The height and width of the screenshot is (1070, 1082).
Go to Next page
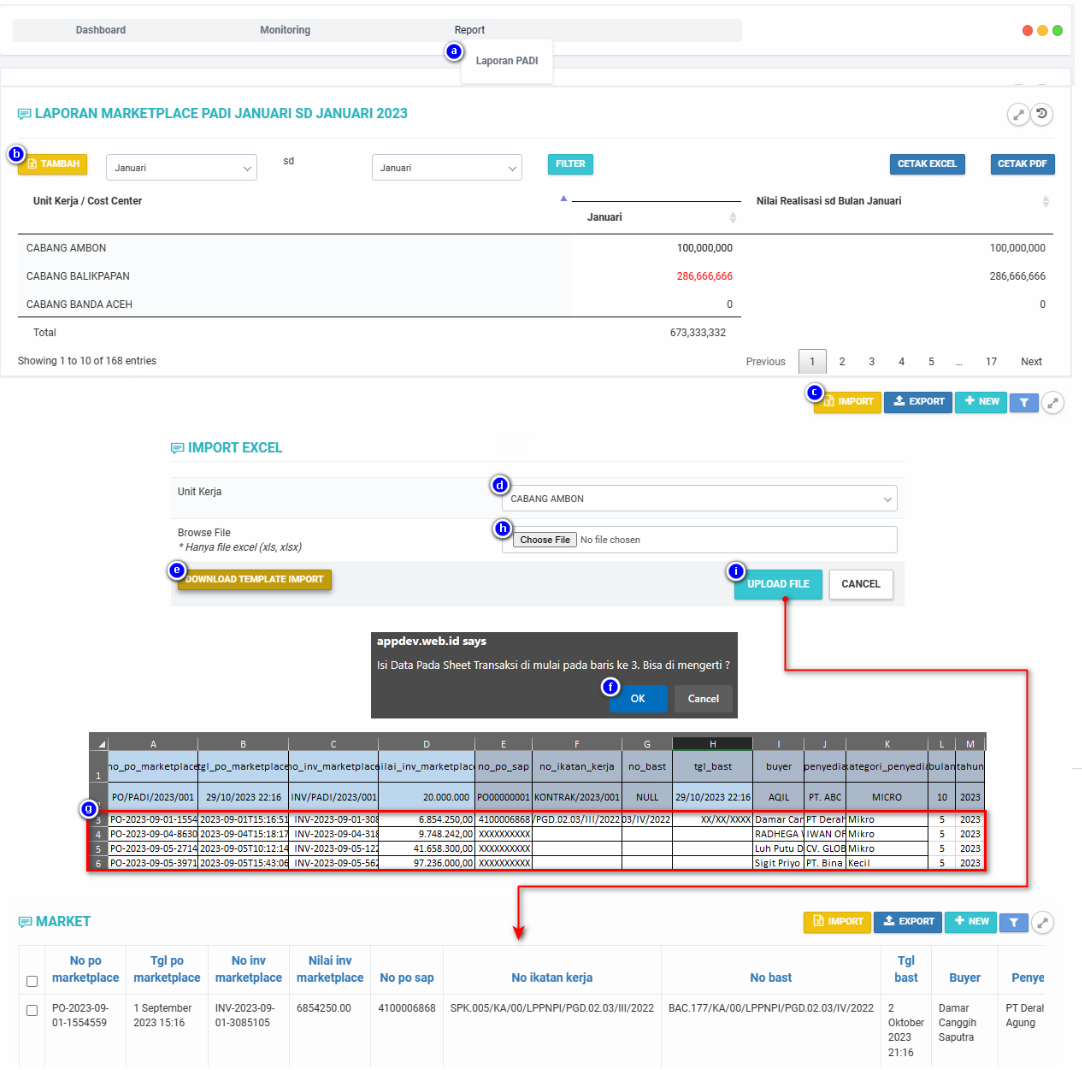coord(1031,361)
